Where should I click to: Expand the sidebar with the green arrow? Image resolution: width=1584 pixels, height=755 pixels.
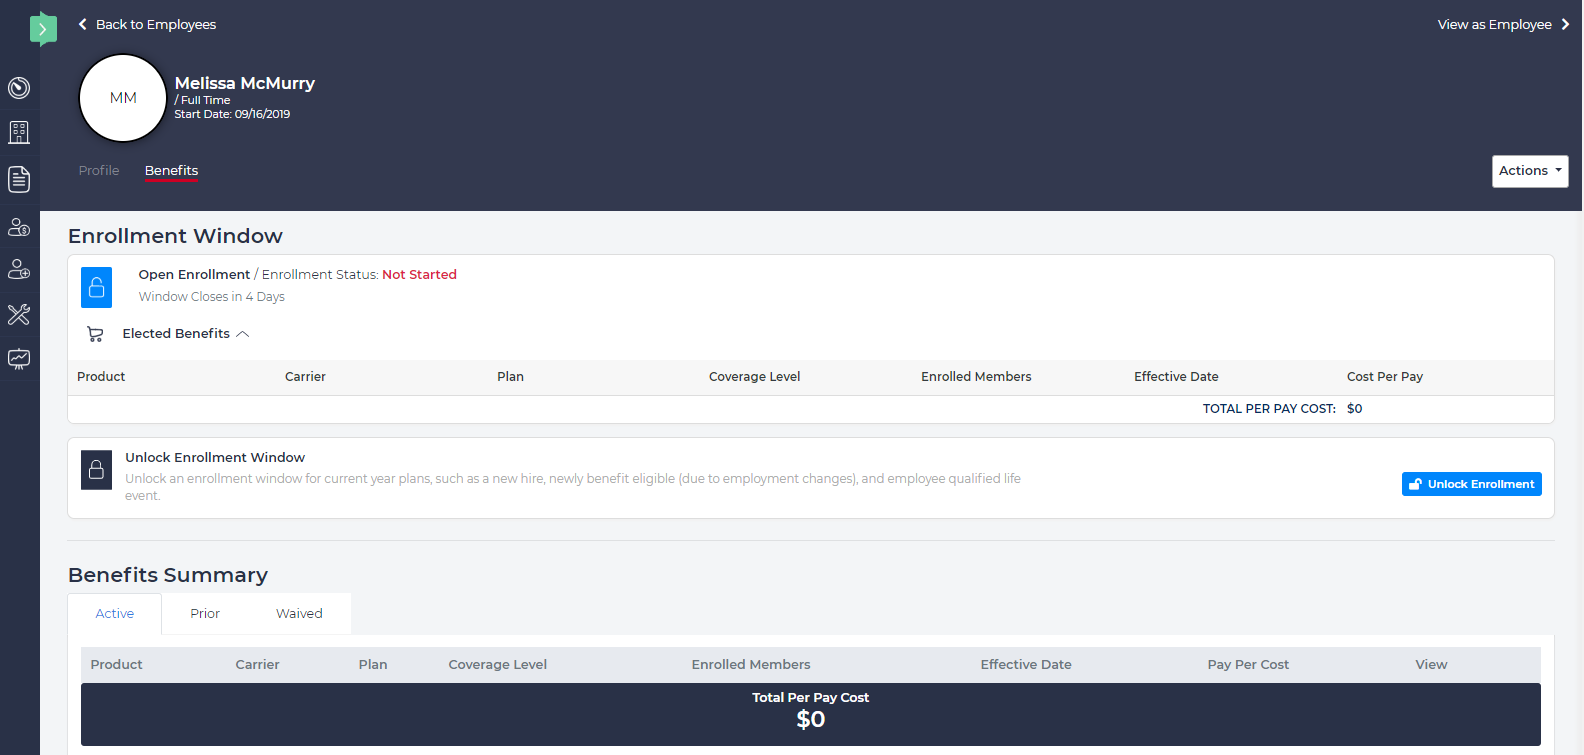click(42, 29)
